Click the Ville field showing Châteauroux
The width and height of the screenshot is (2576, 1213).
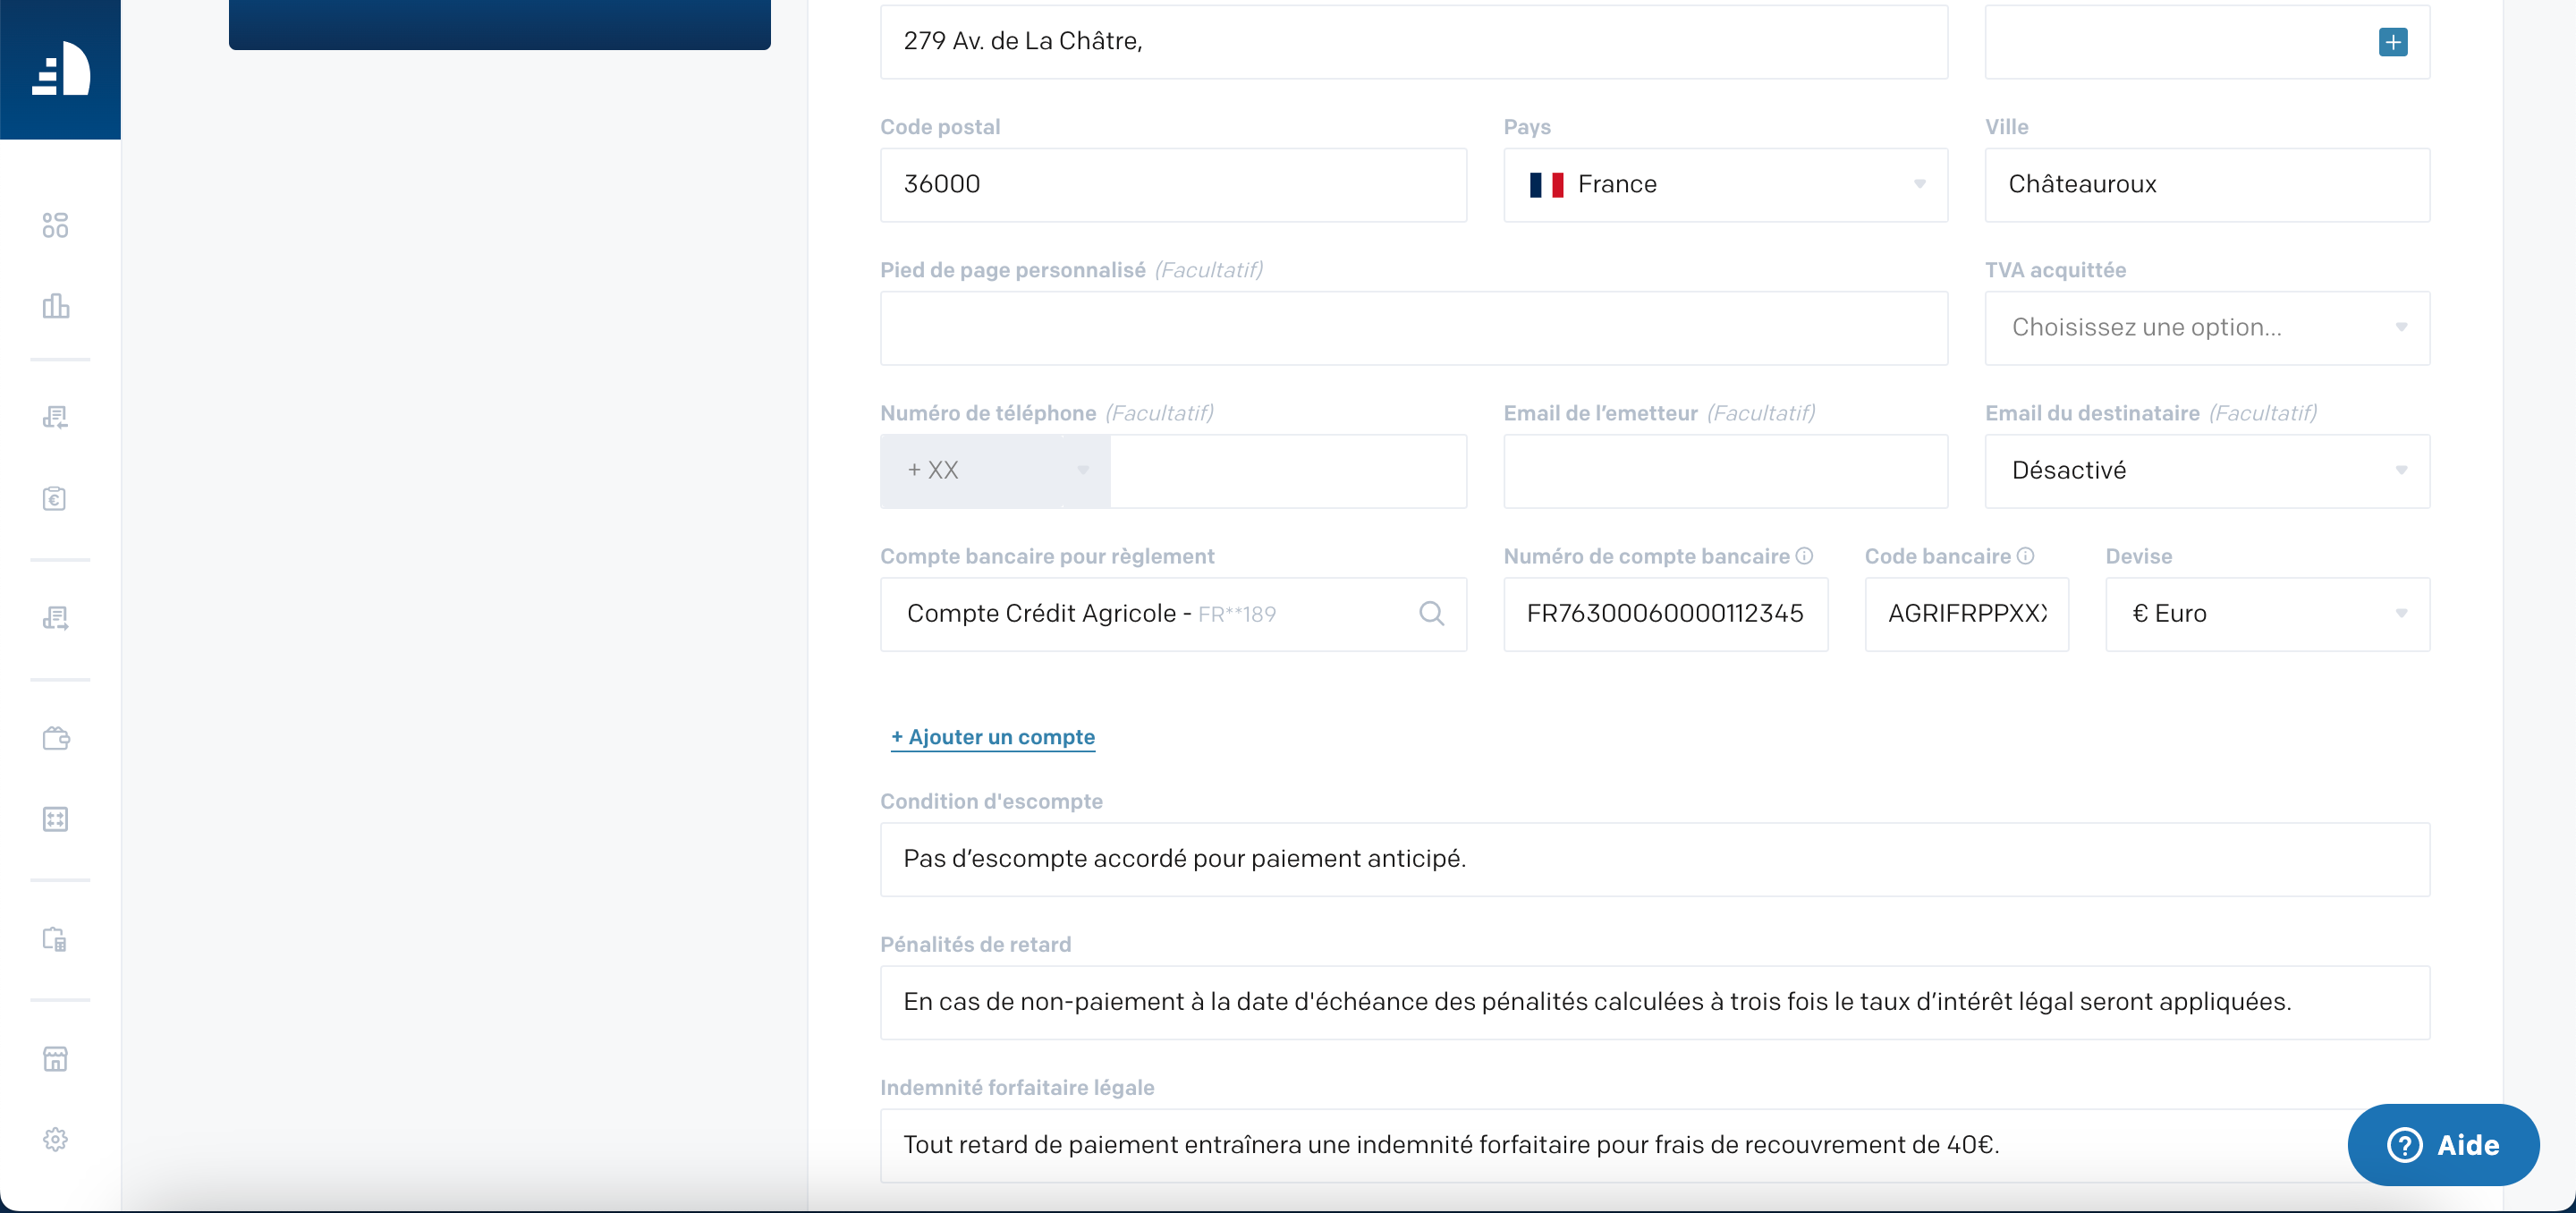(x=2207, y=185)
